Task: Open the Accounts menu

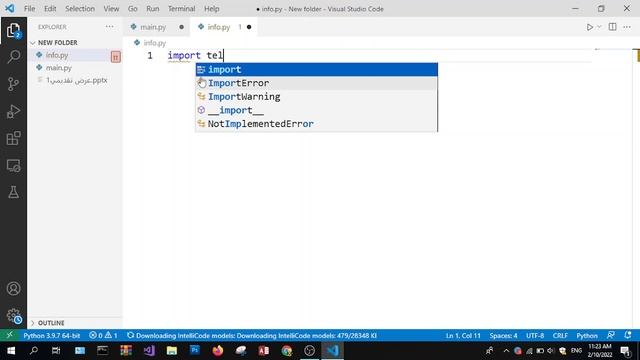Action: point(13,289)
